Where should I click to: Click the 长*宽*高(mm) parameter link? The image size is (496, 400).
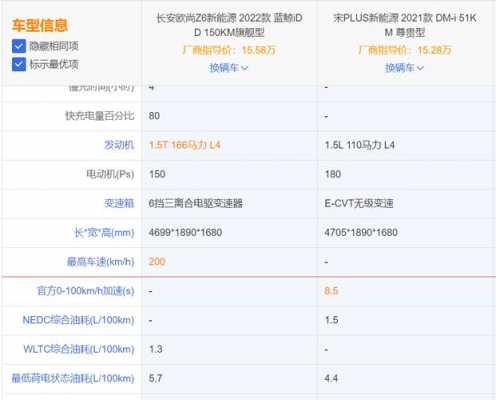tap(104, 232)
